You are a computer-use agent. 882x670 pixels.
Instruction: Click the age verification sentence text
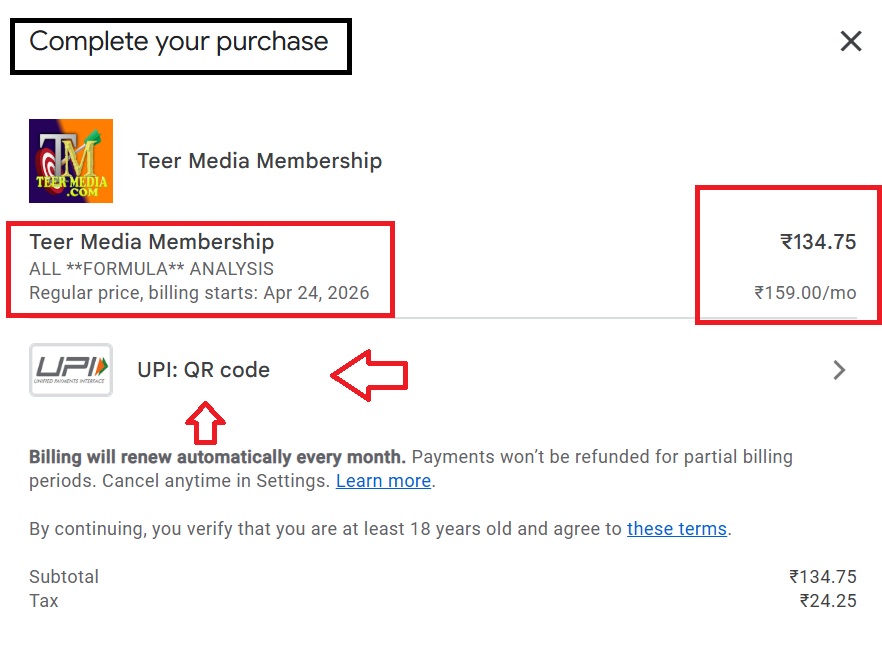pos(326,529)
